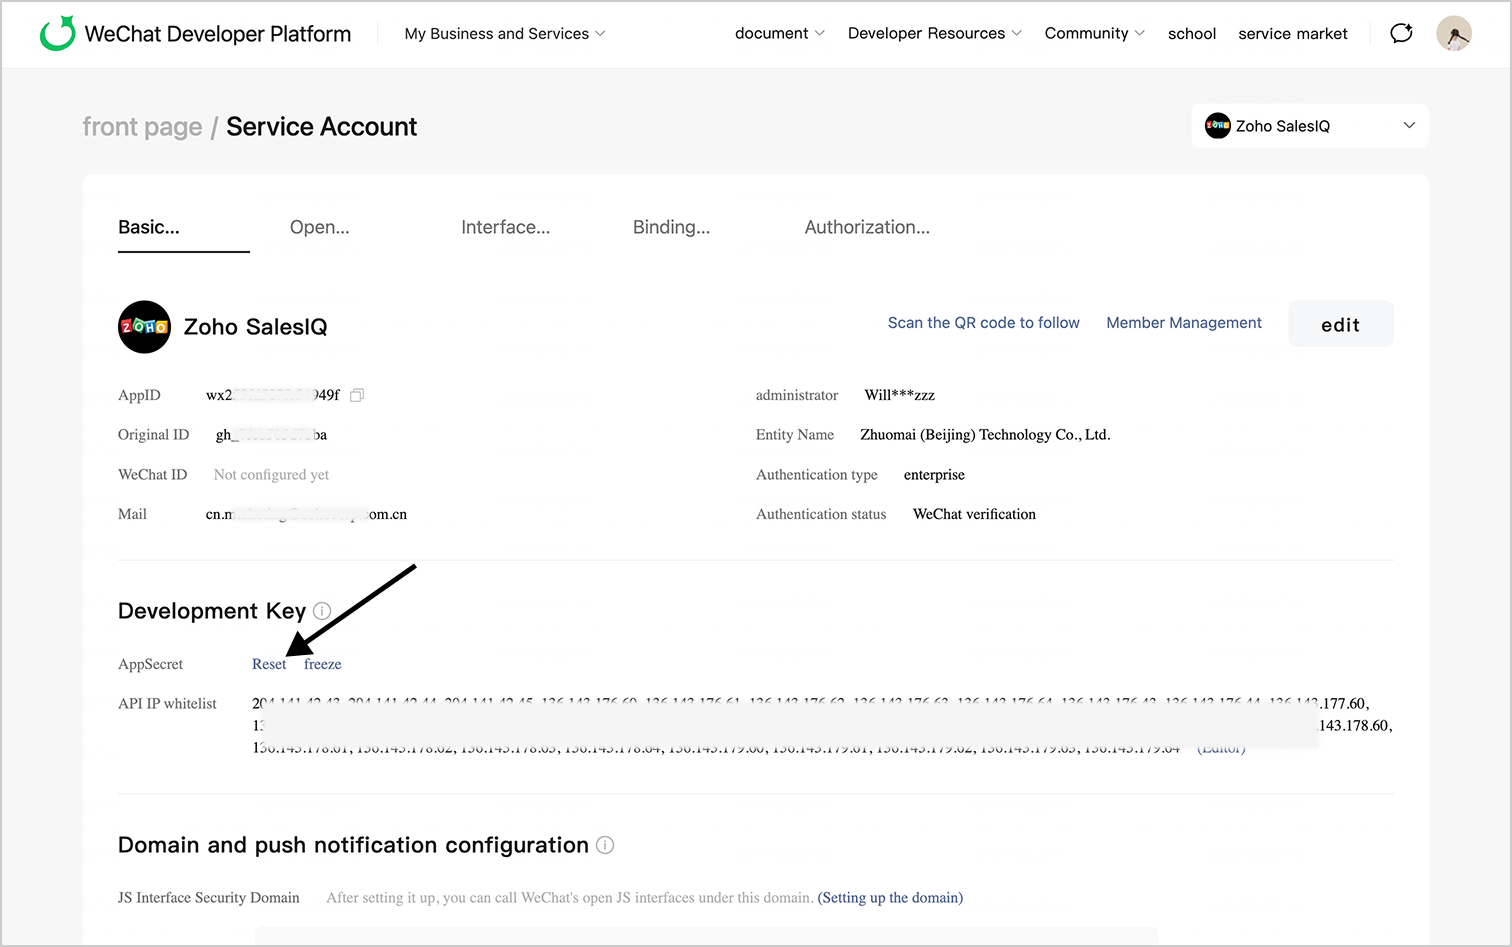Viewport: 1512px width, 947px height.
Task: Open the document dropdown menu
Action: (779, 33)
